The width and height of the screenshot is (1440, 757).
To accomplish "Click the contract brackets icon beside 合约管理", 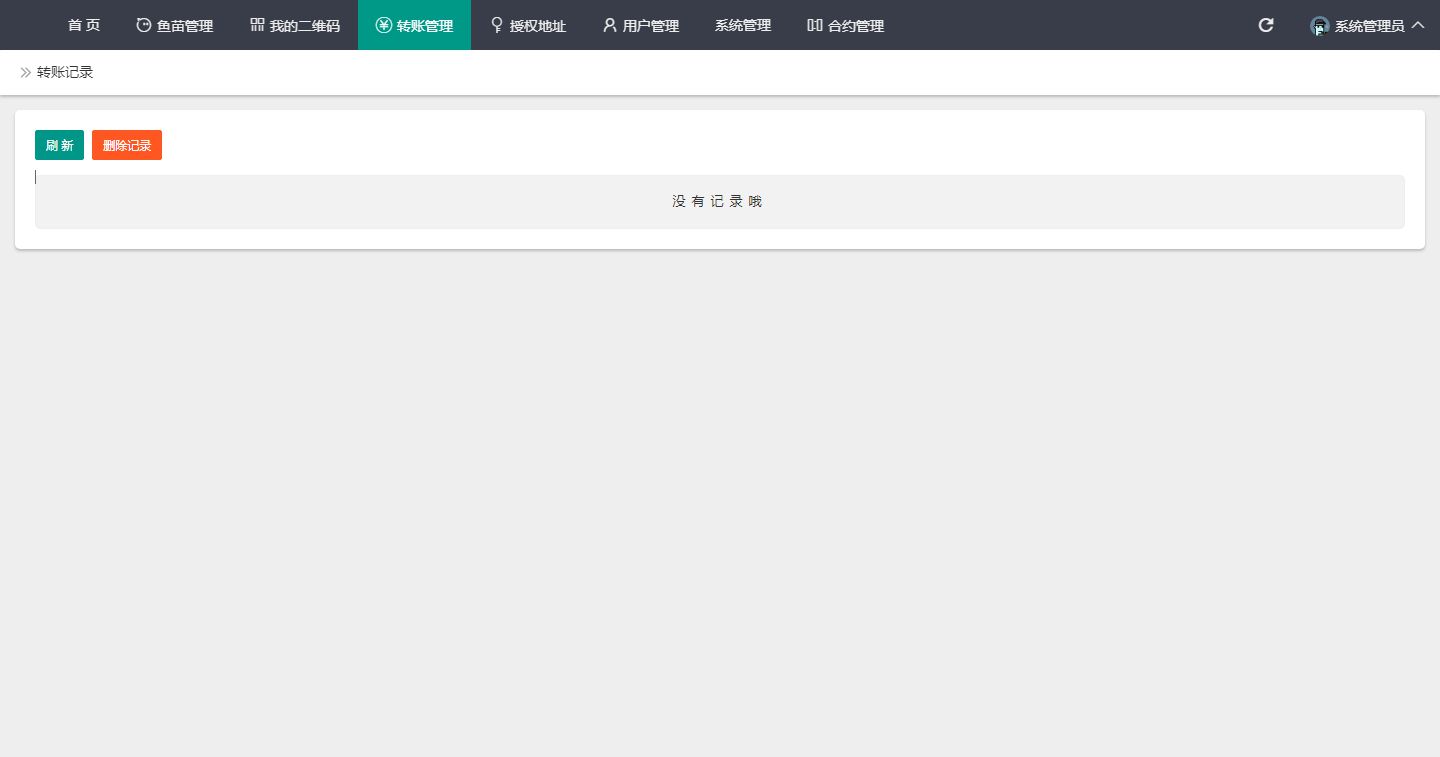I will [814, 24].
